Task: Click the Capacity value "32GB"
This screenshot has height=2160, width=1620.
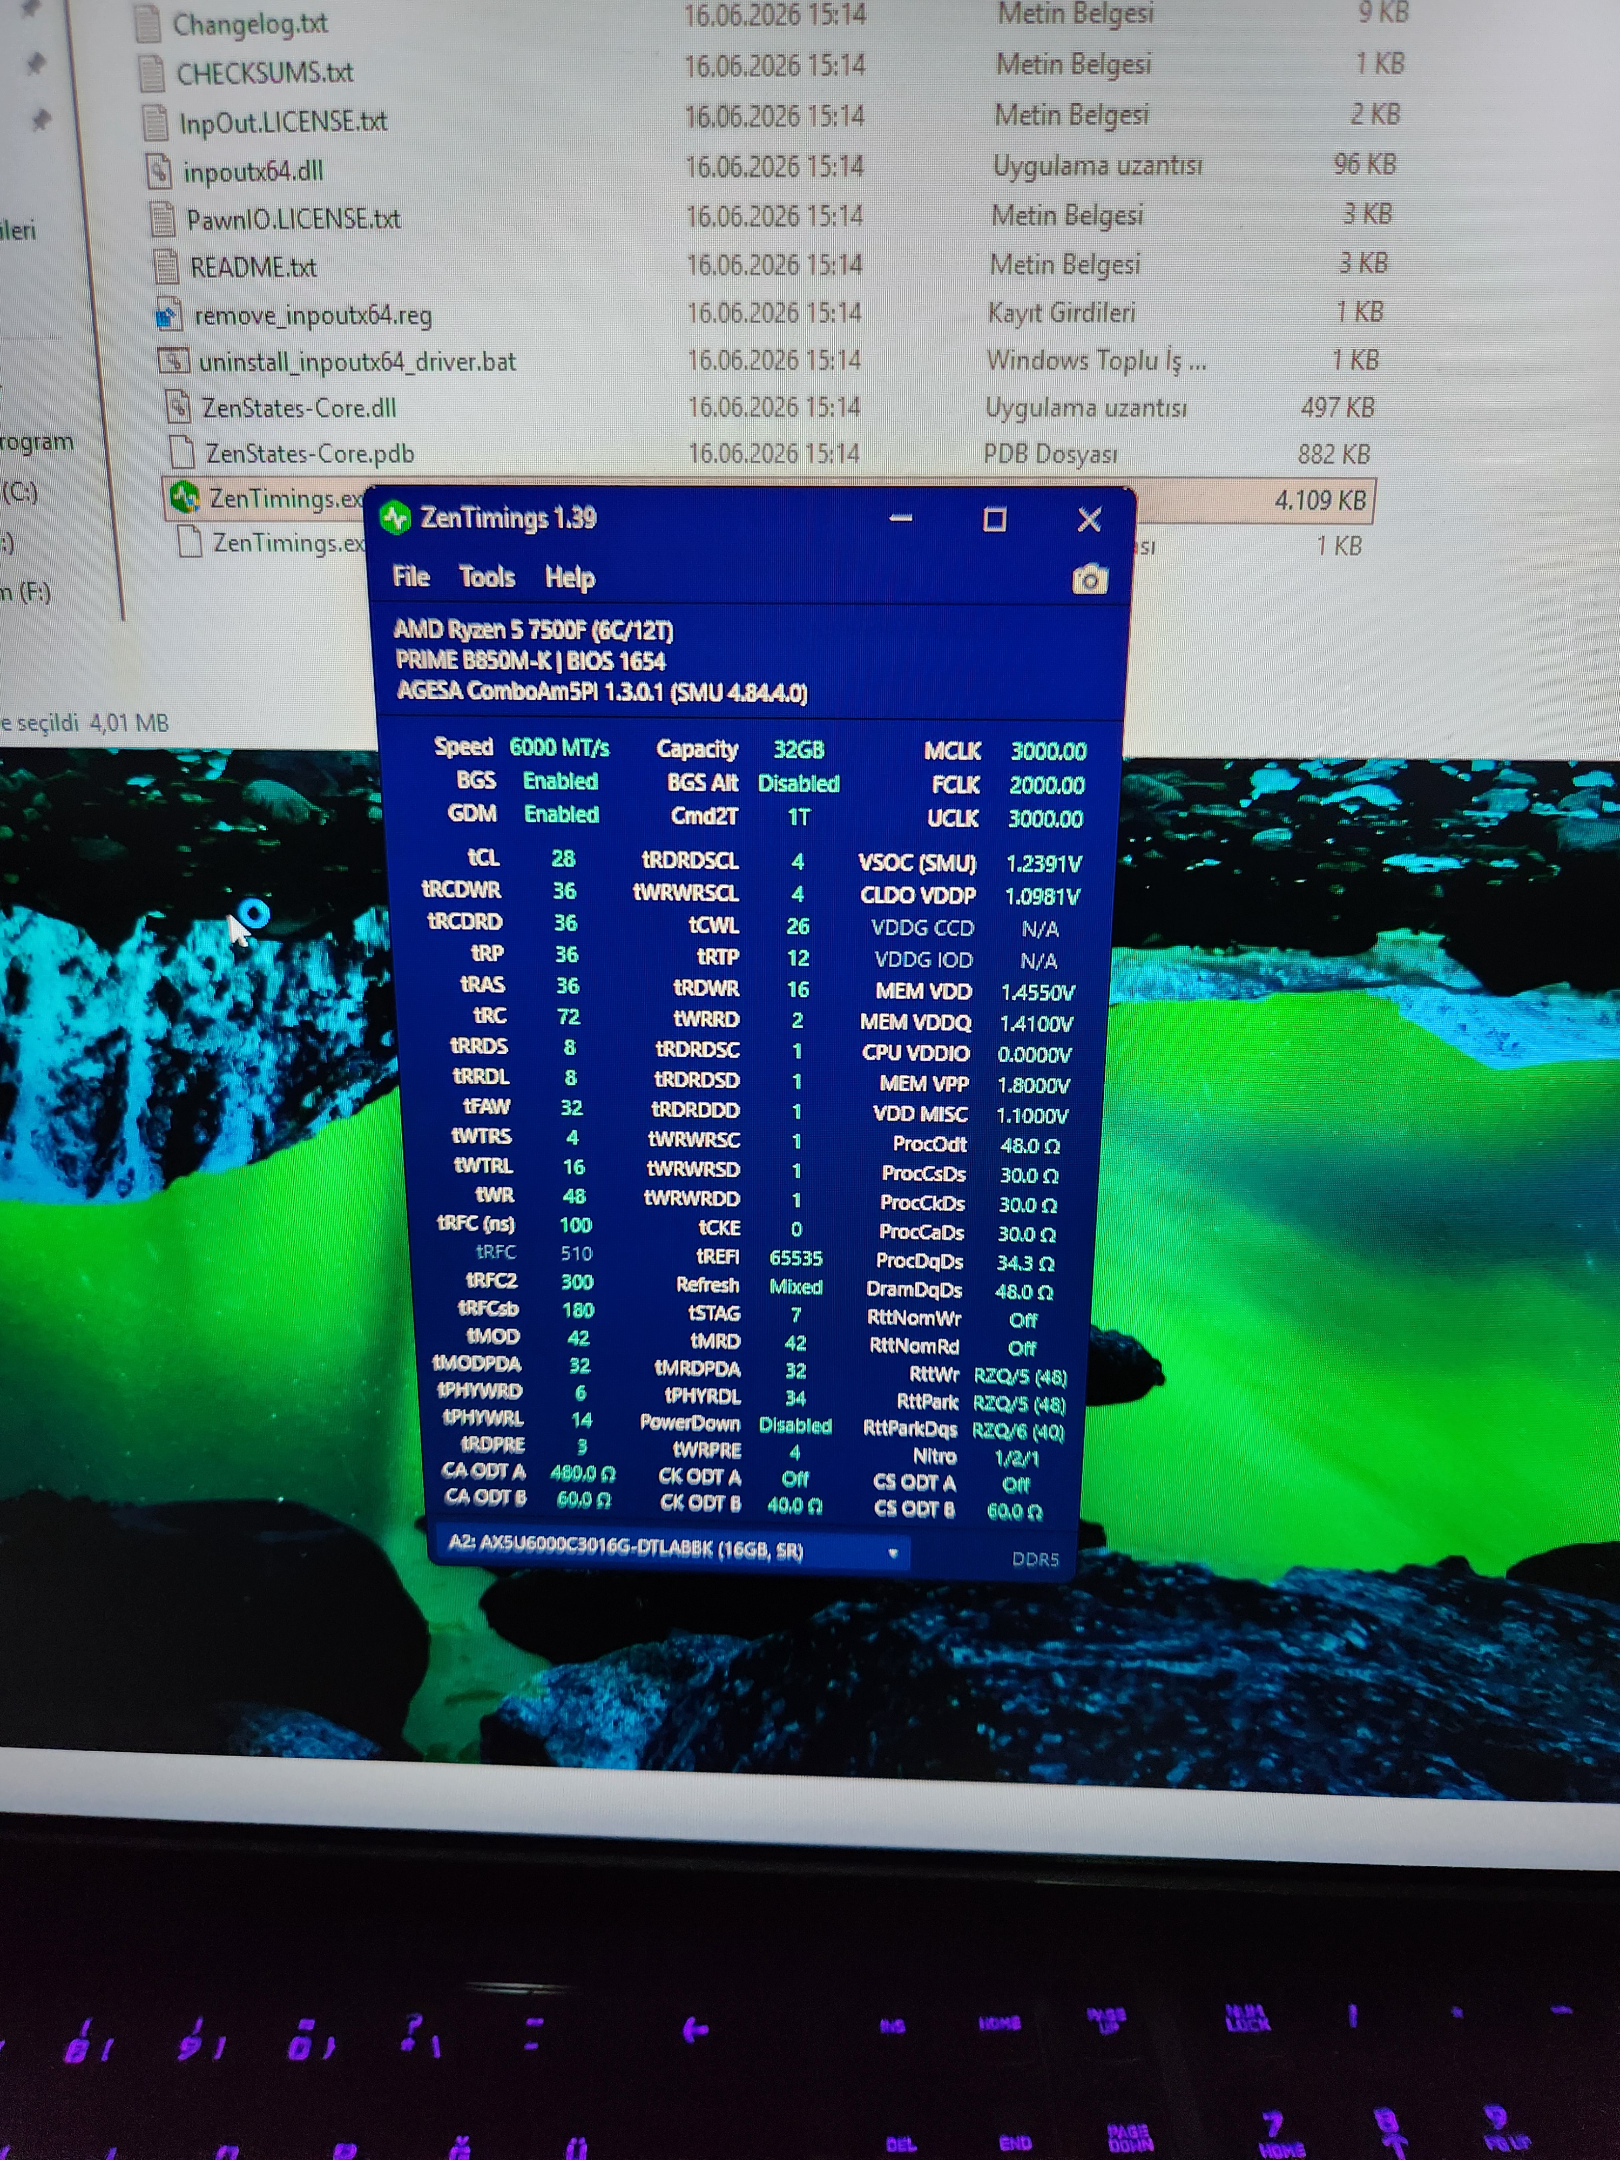Action: point(798,750)
